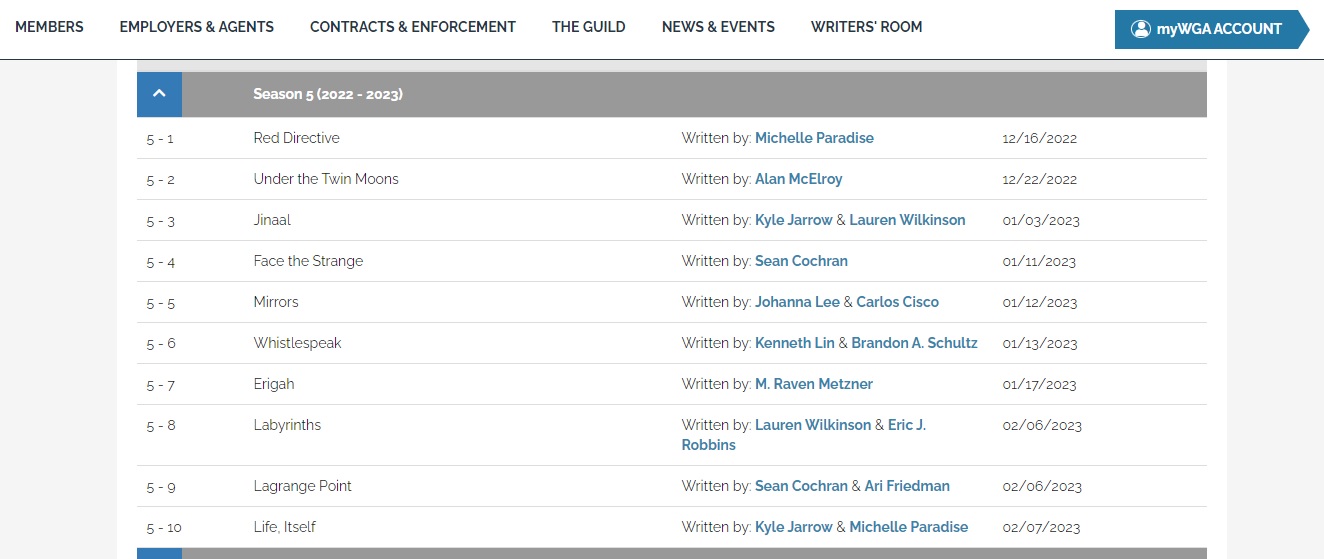Open THE GUILD menu
Image resolution: width=1324 pixels, height=559 pixels.
(x=589, y=27)
